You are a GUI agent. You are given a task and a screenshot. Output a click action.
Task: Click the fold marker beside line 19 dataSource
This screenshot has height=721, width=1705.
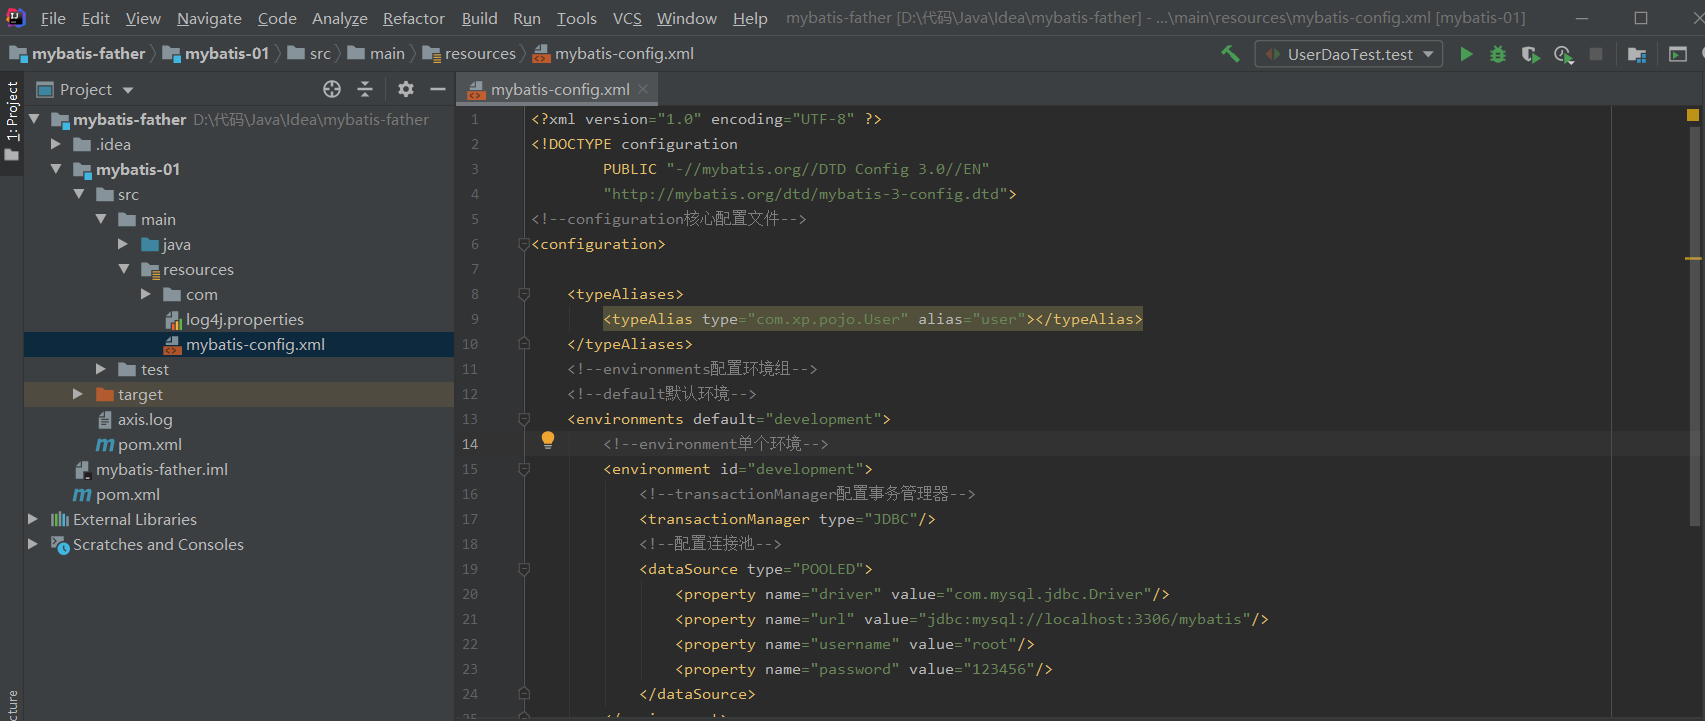[x=524, y=569]
